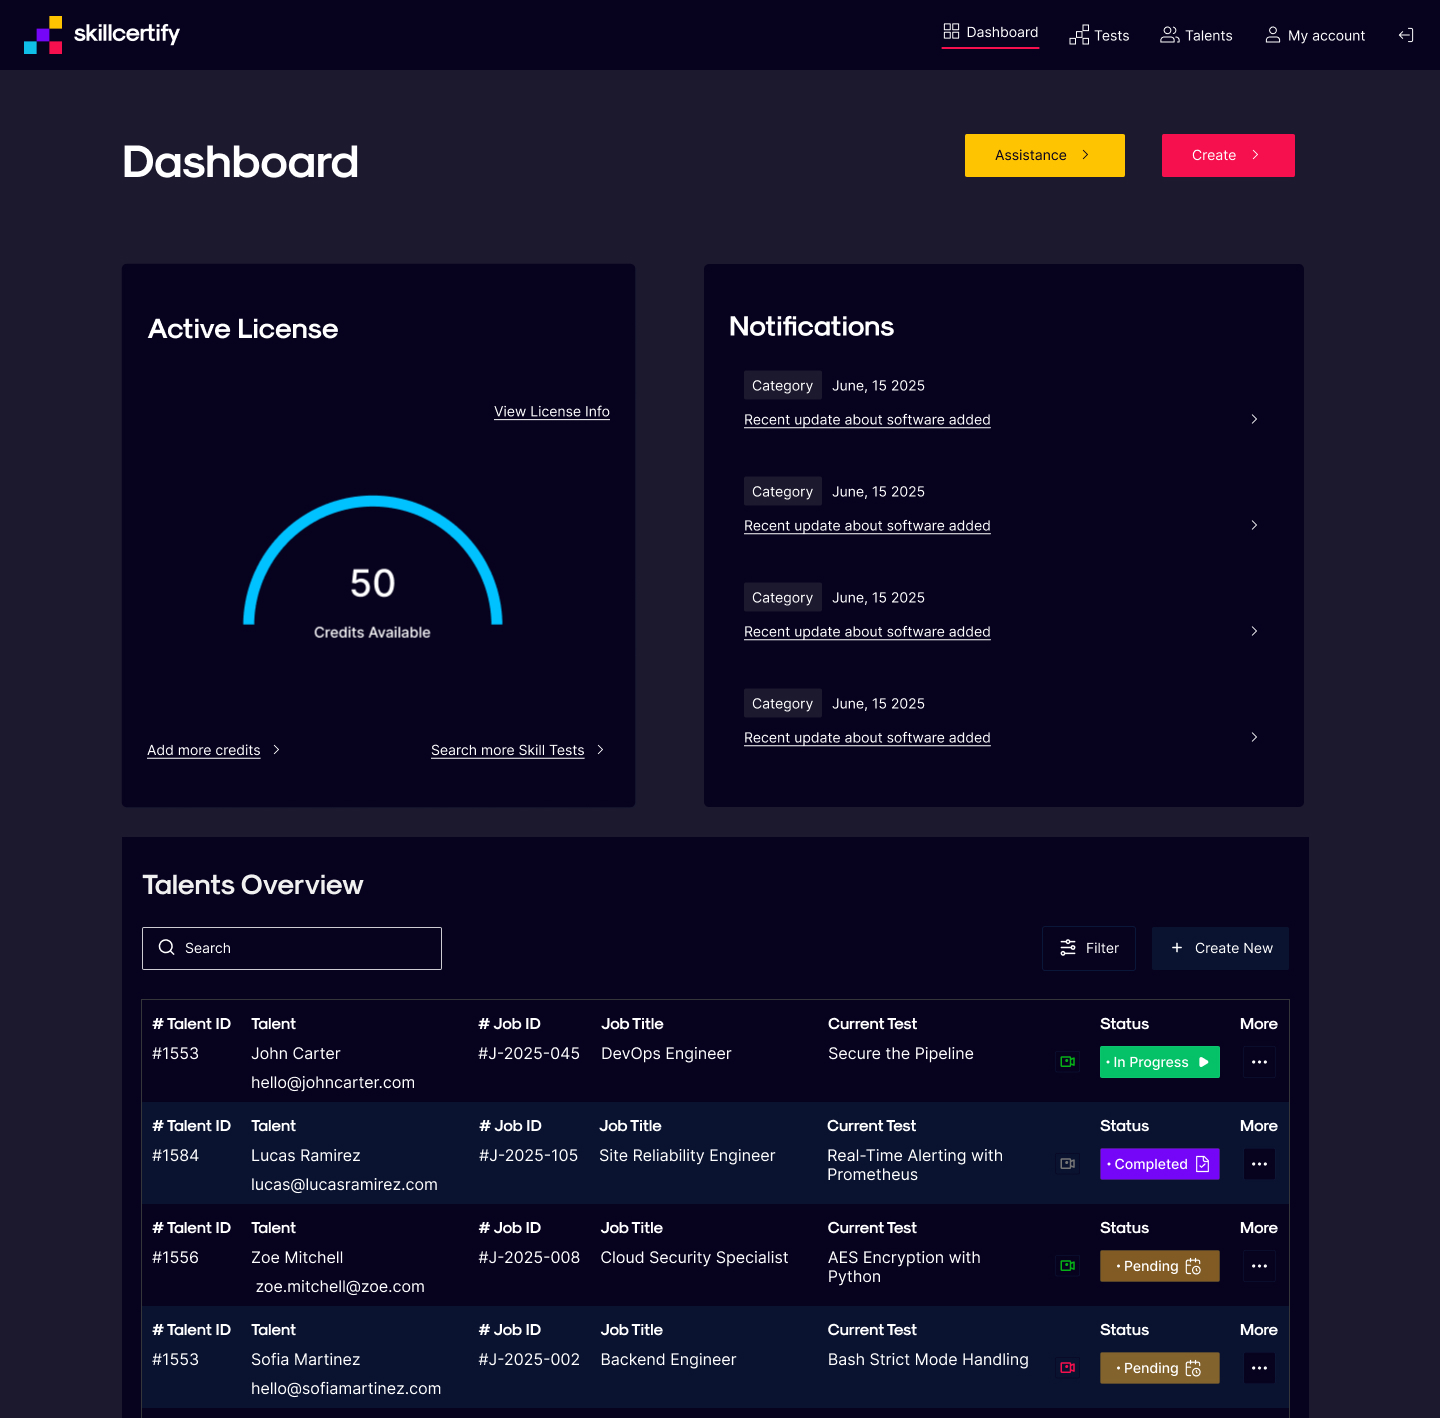1440x1418 pixels.
Task: Click the video camera icon for John Carter
Action: (1067, 1062)
